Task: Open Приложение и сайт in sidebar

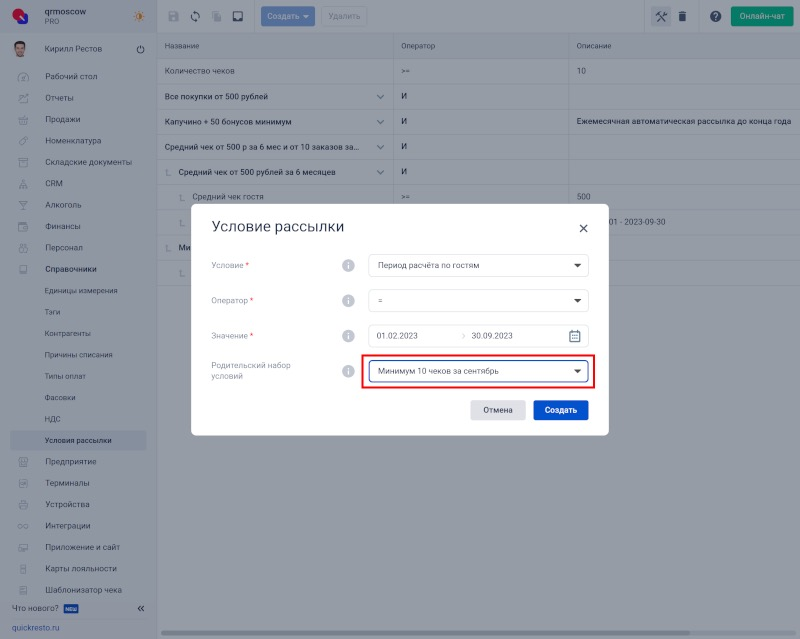Action: pyautogui.click(x=82, y=547)
